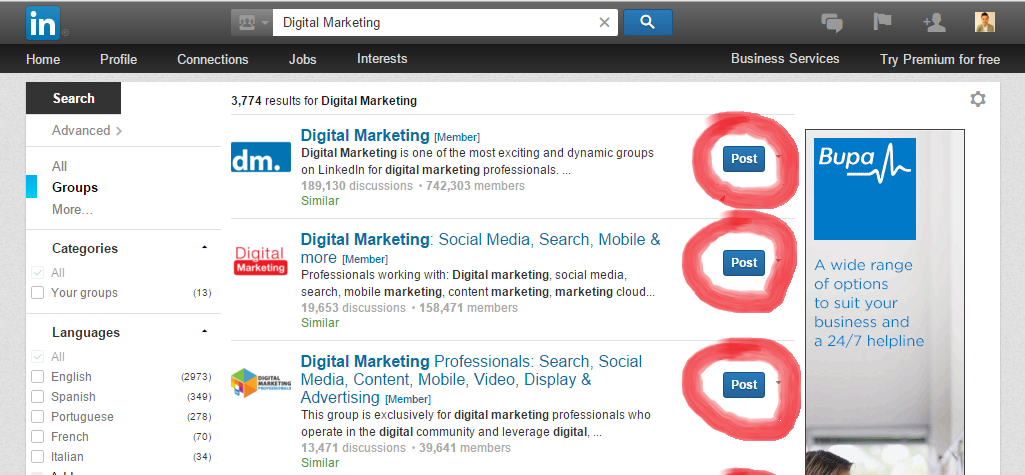Image resolution: width=1025 pixels, height=475 pixels.
Task: Open the notifications flag icon
Action: [883, 22]
